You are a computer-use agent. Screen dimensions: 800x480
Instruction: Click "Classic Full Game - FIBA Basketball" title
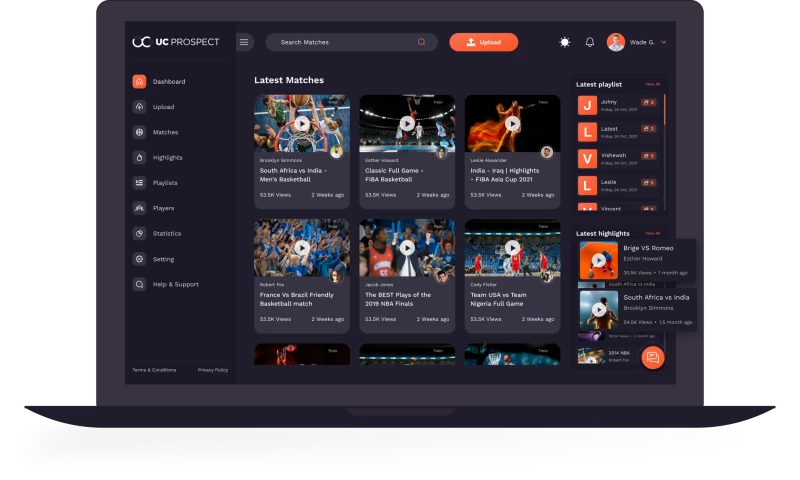(x=394, y=175)
